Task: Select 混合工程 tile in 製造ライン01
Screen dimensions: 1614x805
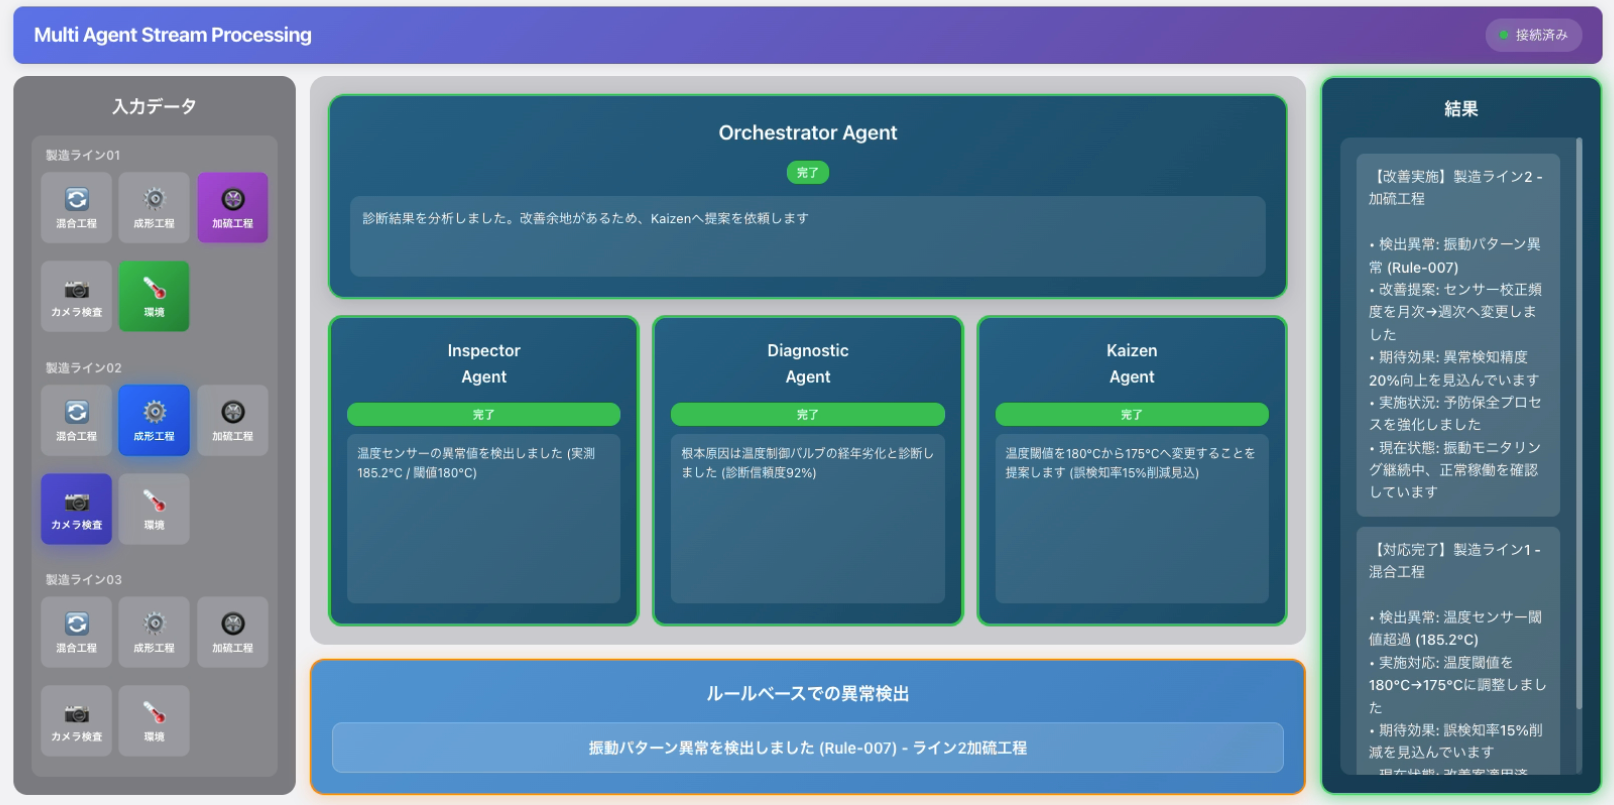Action: click(x=77, y=207)
